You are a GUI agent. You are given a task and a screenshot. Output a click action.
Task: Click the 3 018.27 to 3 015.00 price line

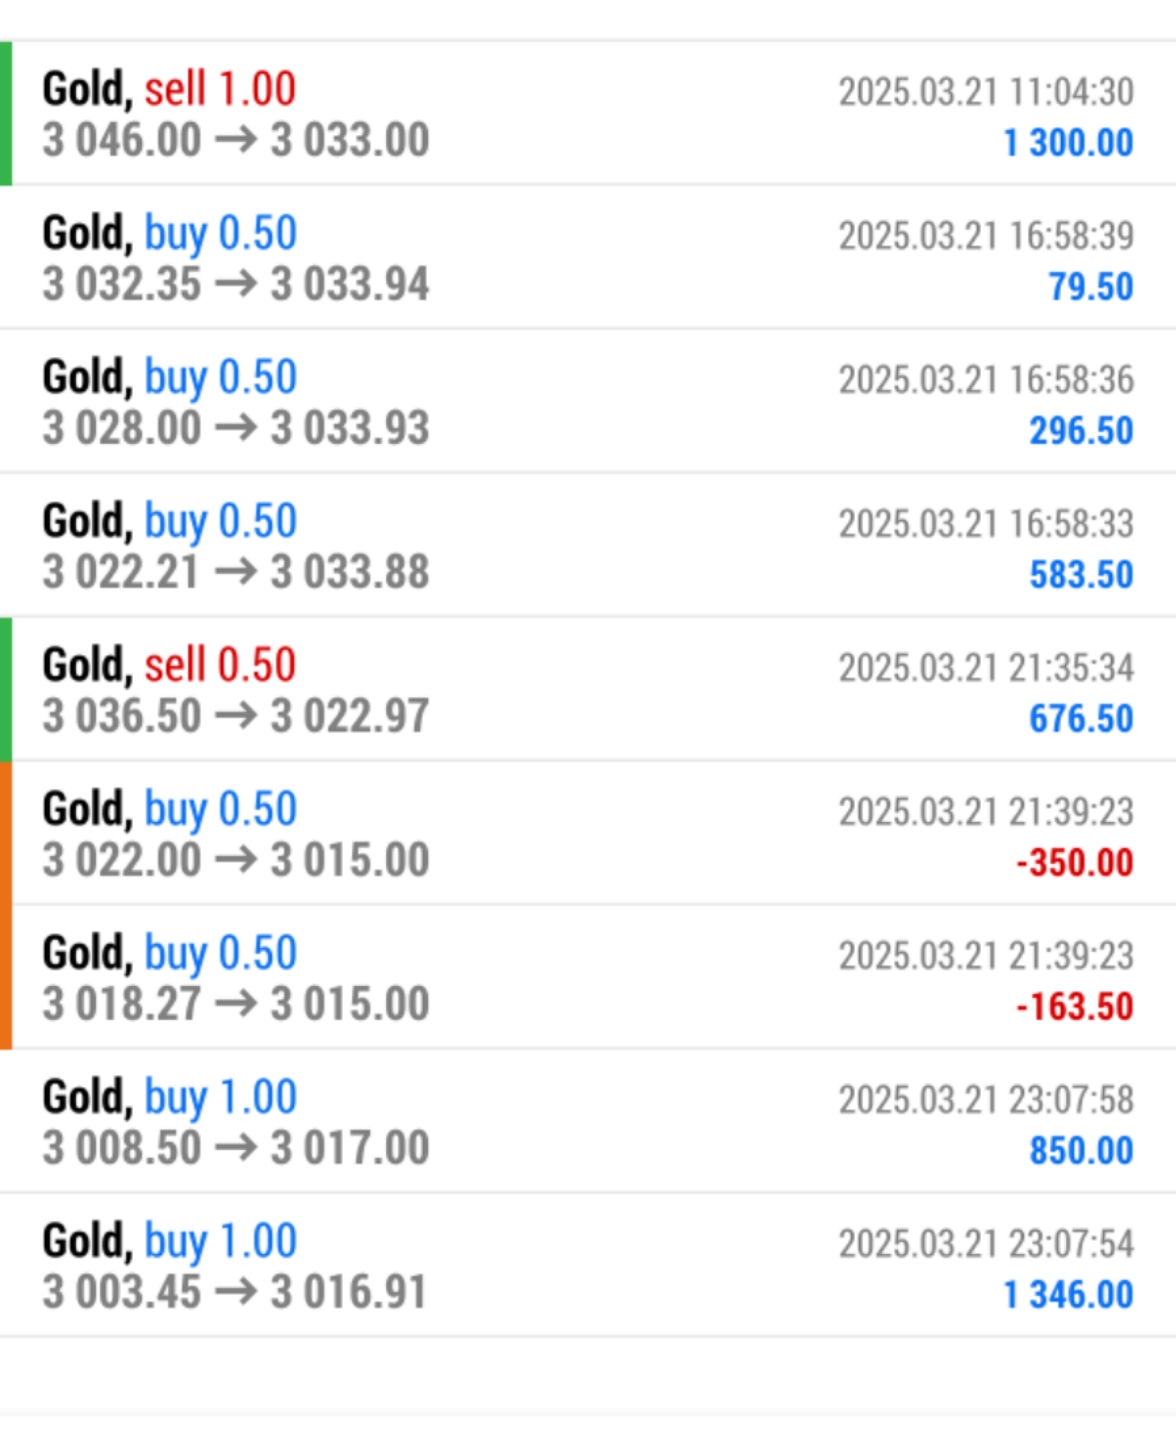235,1004
